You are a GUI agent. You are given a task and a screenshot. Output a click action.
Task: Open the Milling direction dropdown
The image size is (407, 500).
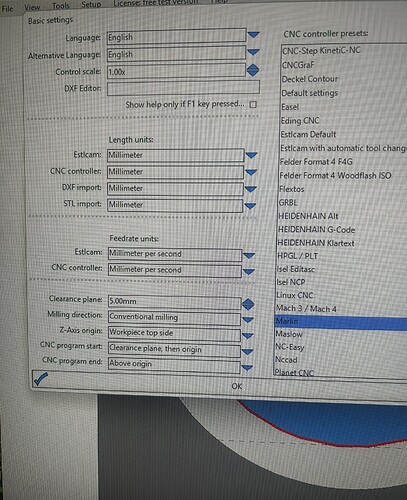click(x=248, y=320)
